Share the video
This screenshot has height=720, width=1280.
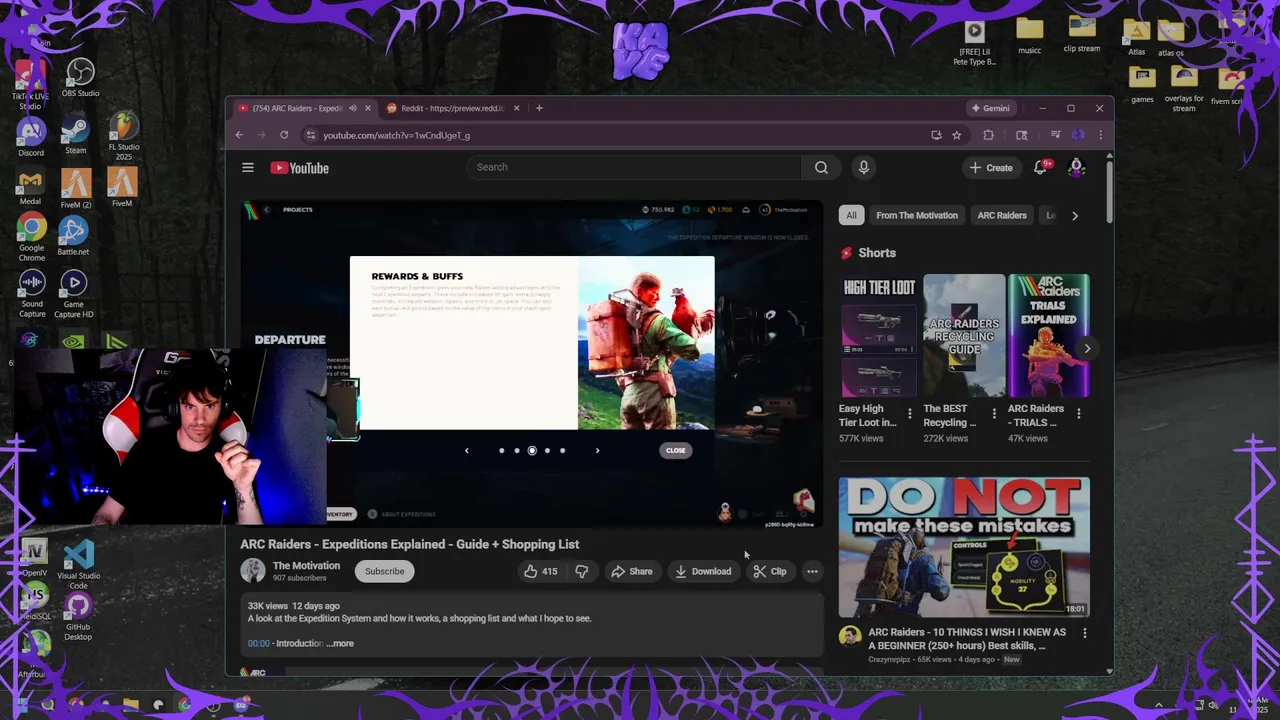pos(631,571)
